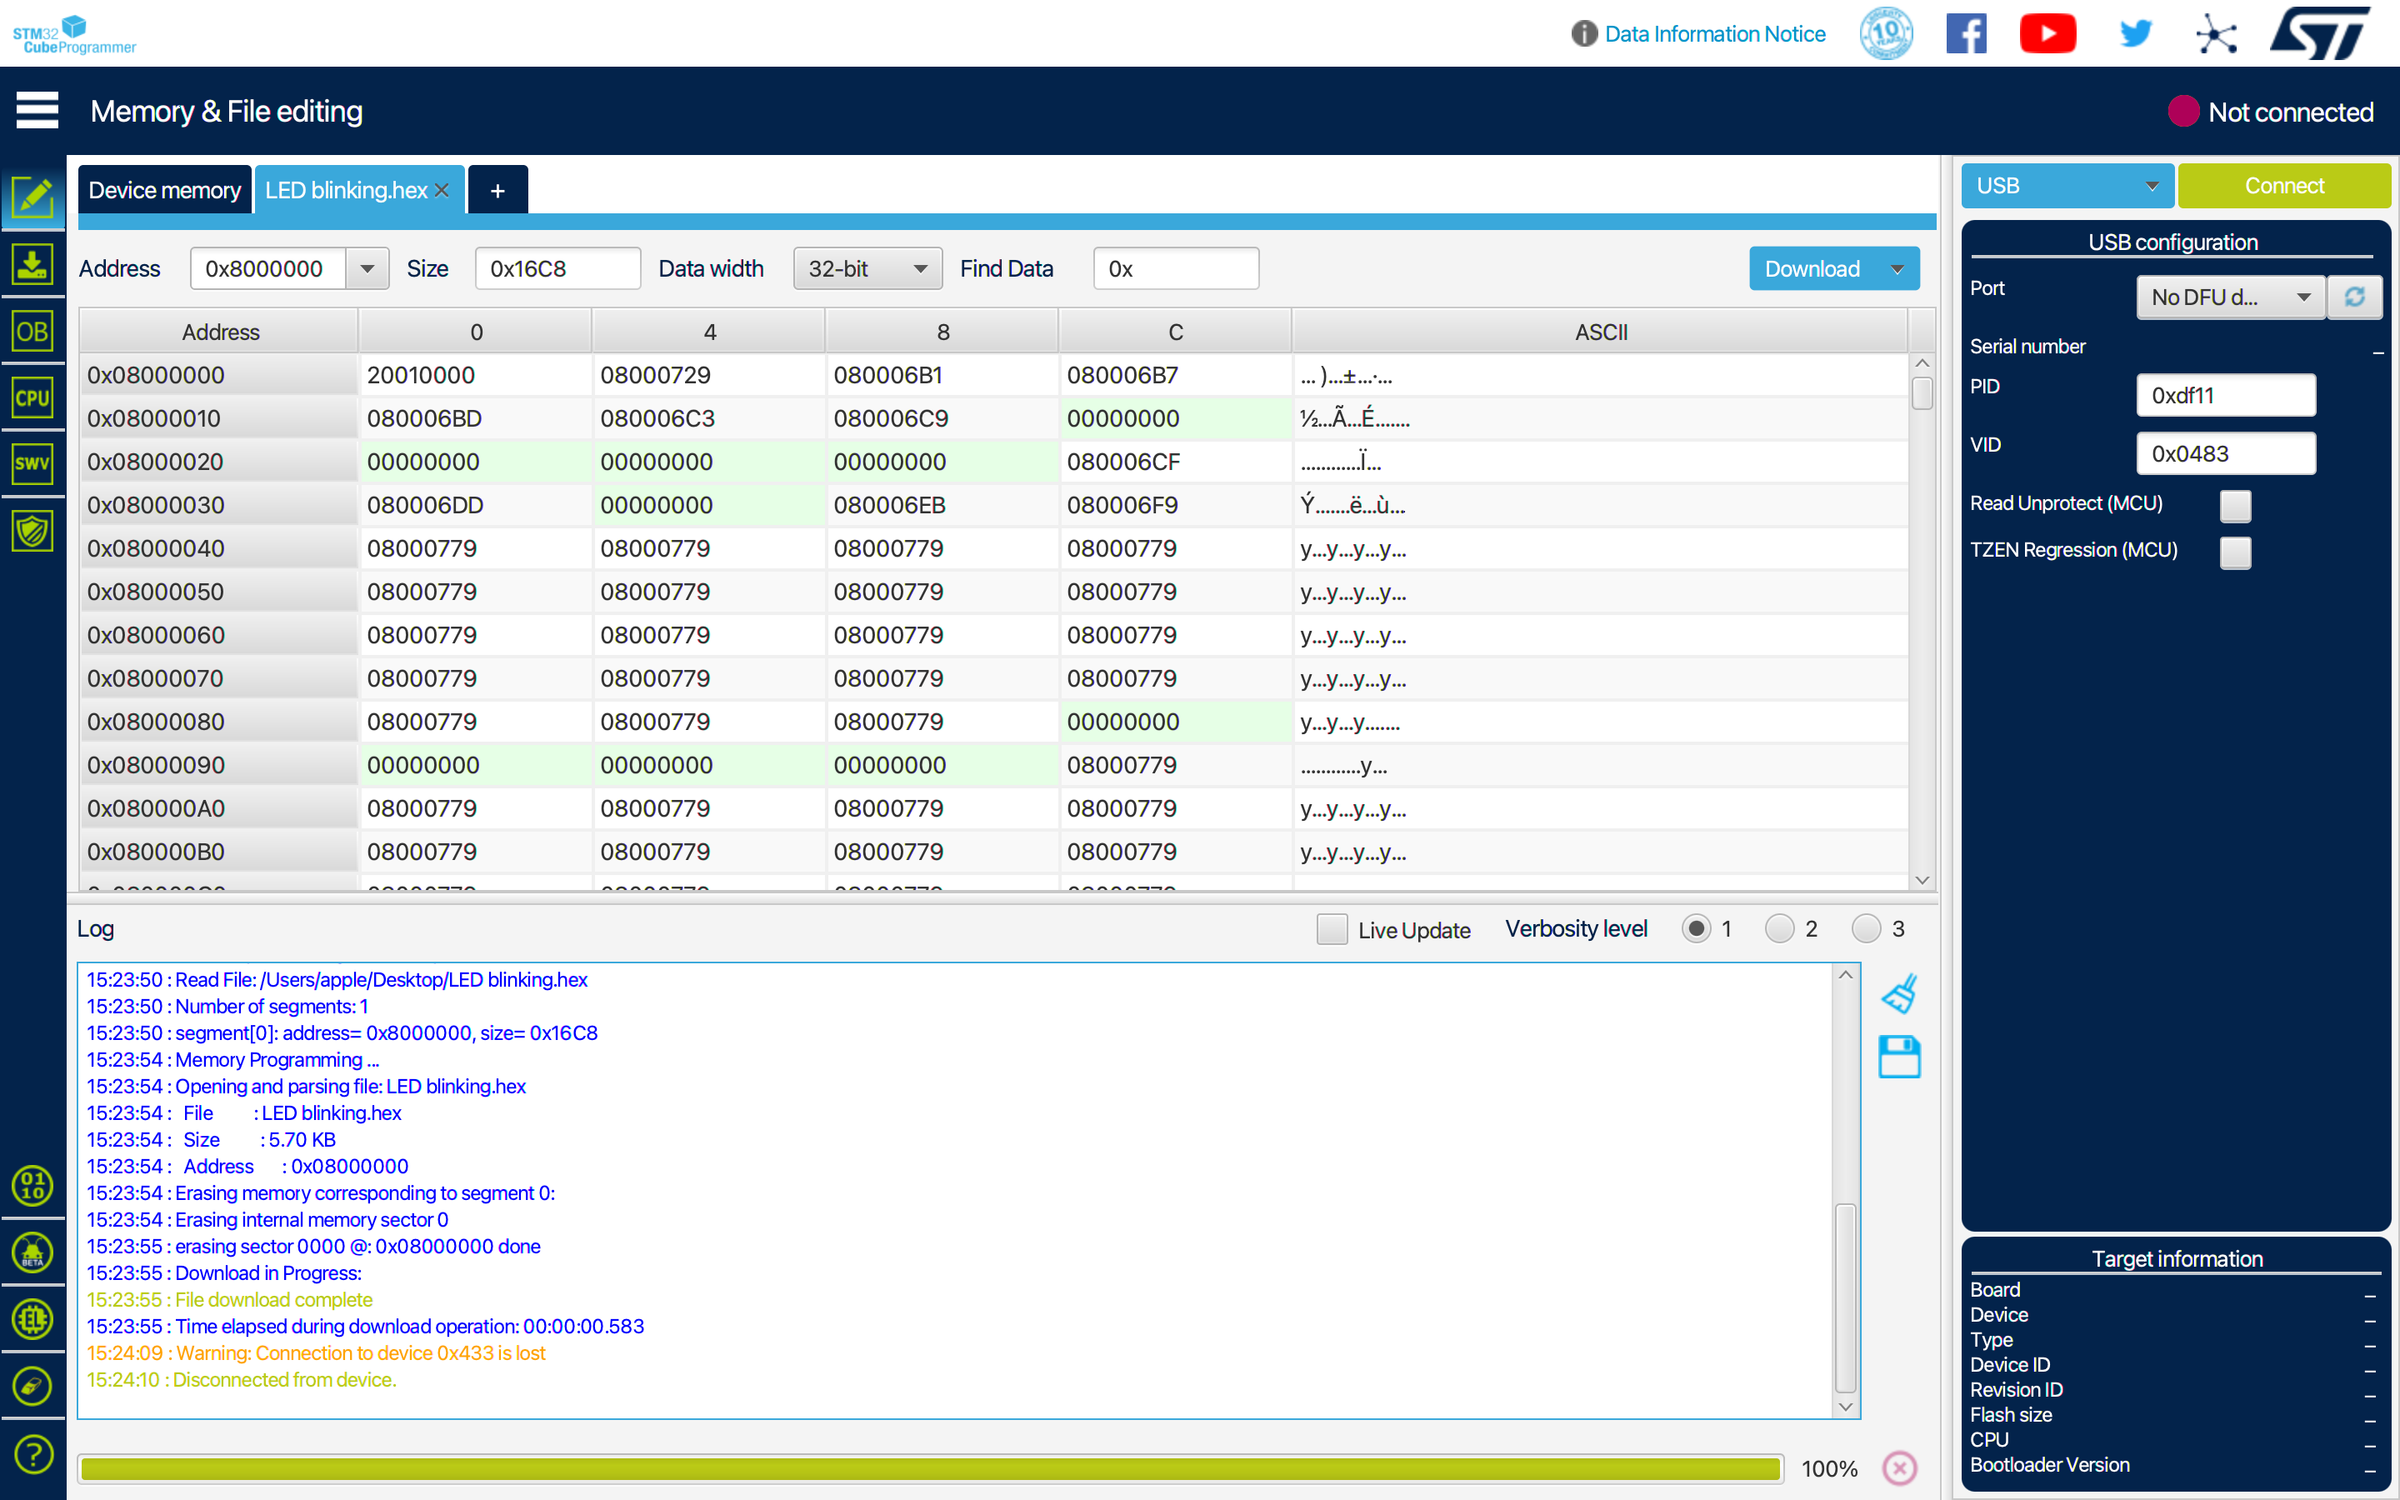The height and width of the screenshot is (1500, 2400).
Task: Enable the Live Update checkbox
Action: (x=1331, y=929)
